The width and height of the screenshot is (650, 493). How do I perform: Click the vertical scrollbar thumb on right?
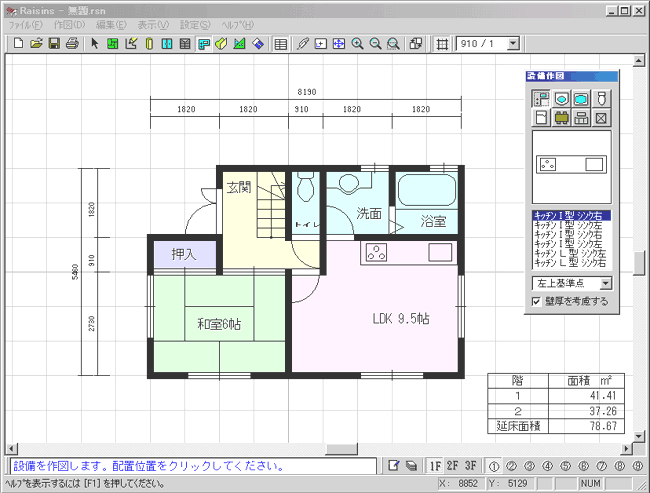tap(639, 262)
